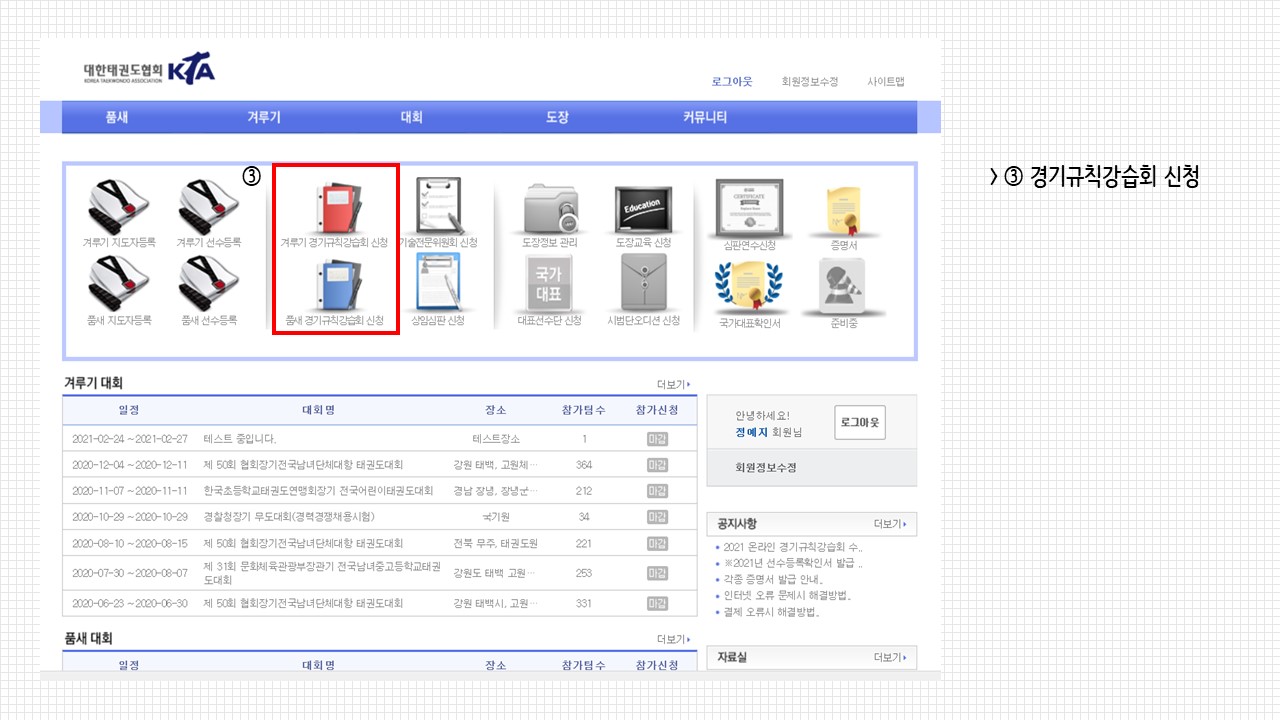Image resolution: width=1280 pixels, height=720 pixels.
Task: Click 더보기 next to 품새 대회
Action: 674,639
